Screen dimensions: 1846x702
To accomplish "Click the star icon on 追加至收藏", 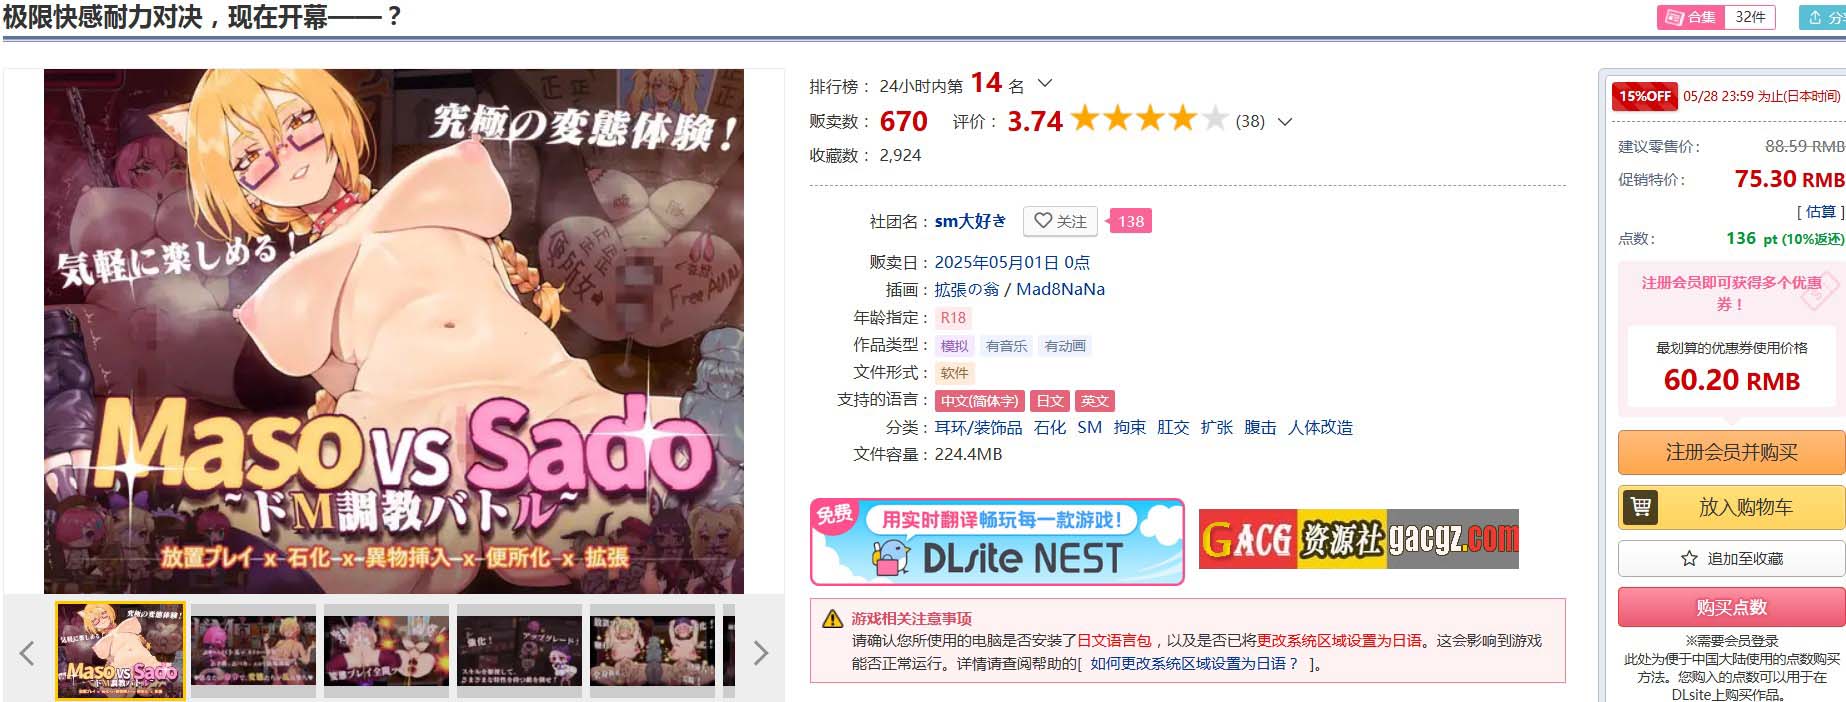I will 1689,558.
